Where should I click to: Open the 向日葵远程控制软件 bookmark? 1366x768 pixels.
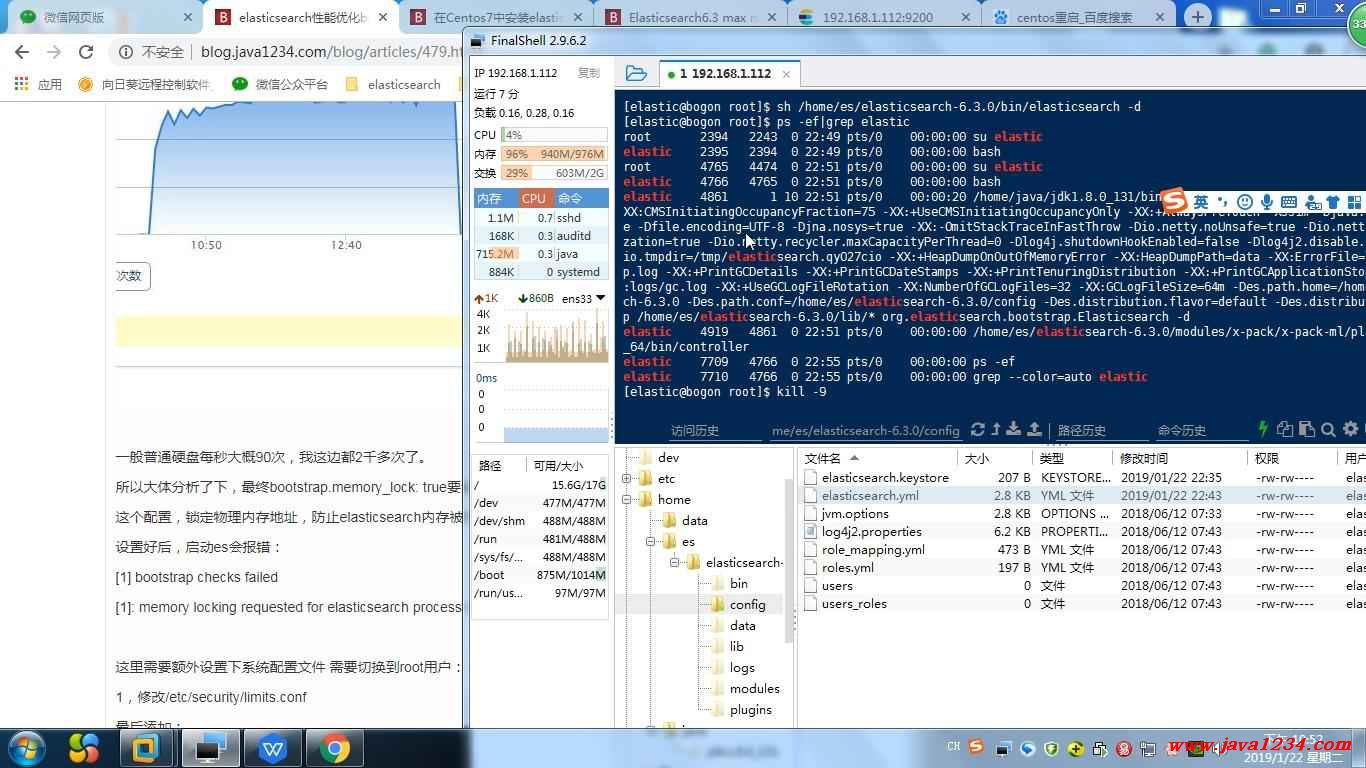(x=145, y=85)
